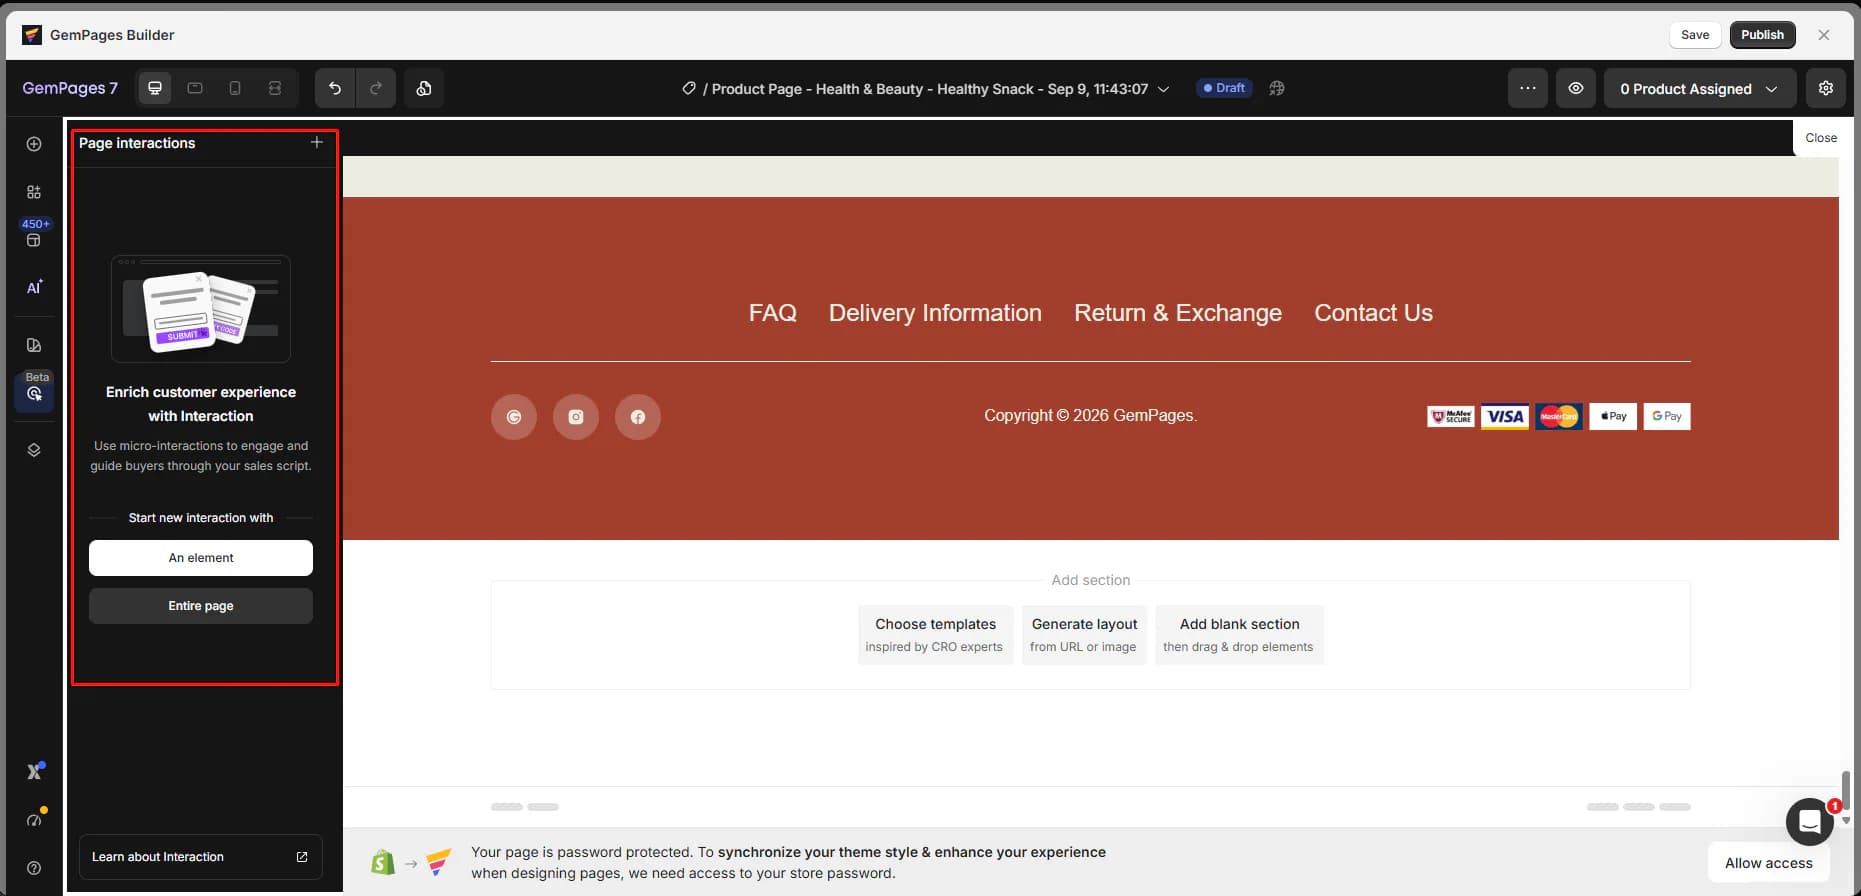
Task: Start interaction with An element button
Action: [x=201, y=558]
